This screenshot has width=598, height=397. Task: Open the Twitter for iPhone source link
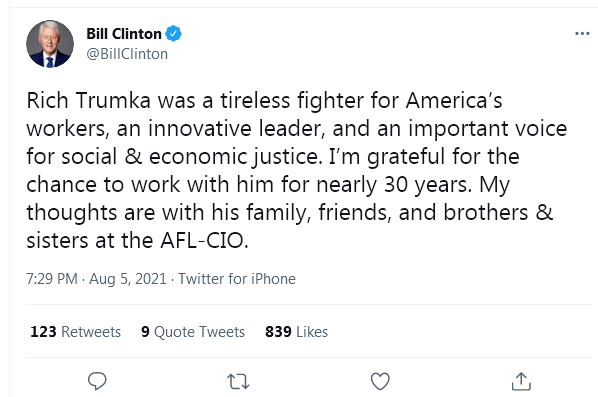[237, 279]
